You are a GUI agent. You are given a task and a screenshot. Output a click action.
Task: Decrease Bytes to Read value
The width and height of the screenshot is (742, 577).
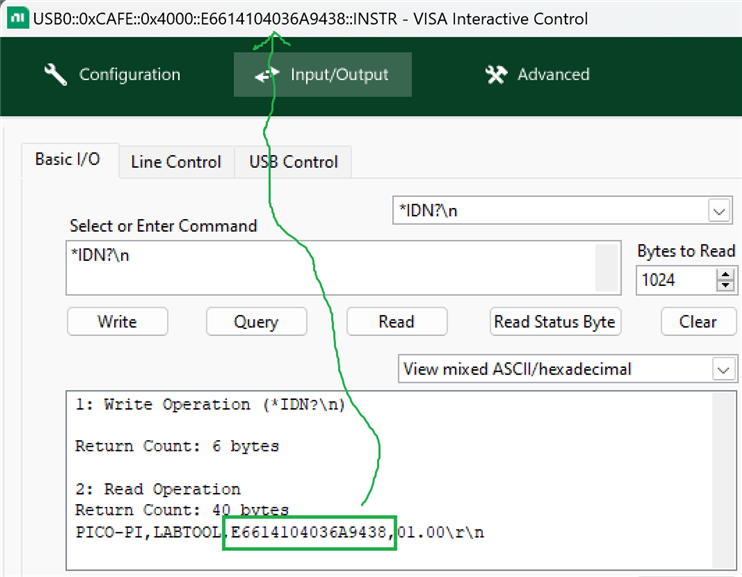tap(725, 286)
